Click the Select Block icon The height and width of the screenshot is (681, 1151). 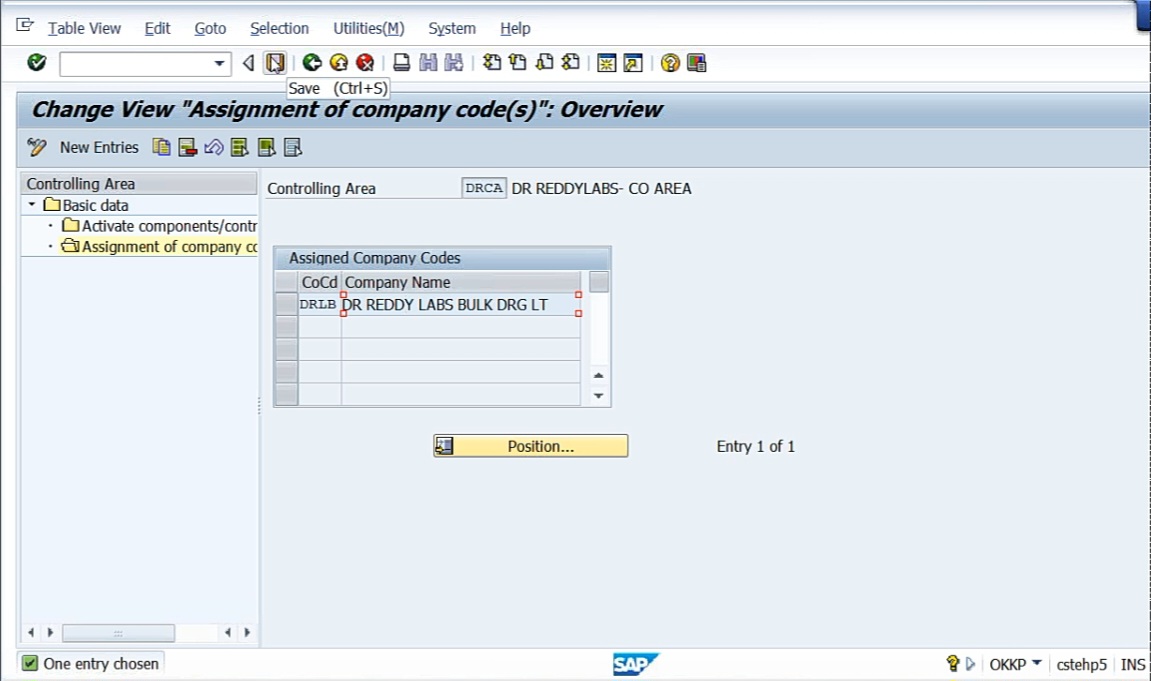pos(266,148)
